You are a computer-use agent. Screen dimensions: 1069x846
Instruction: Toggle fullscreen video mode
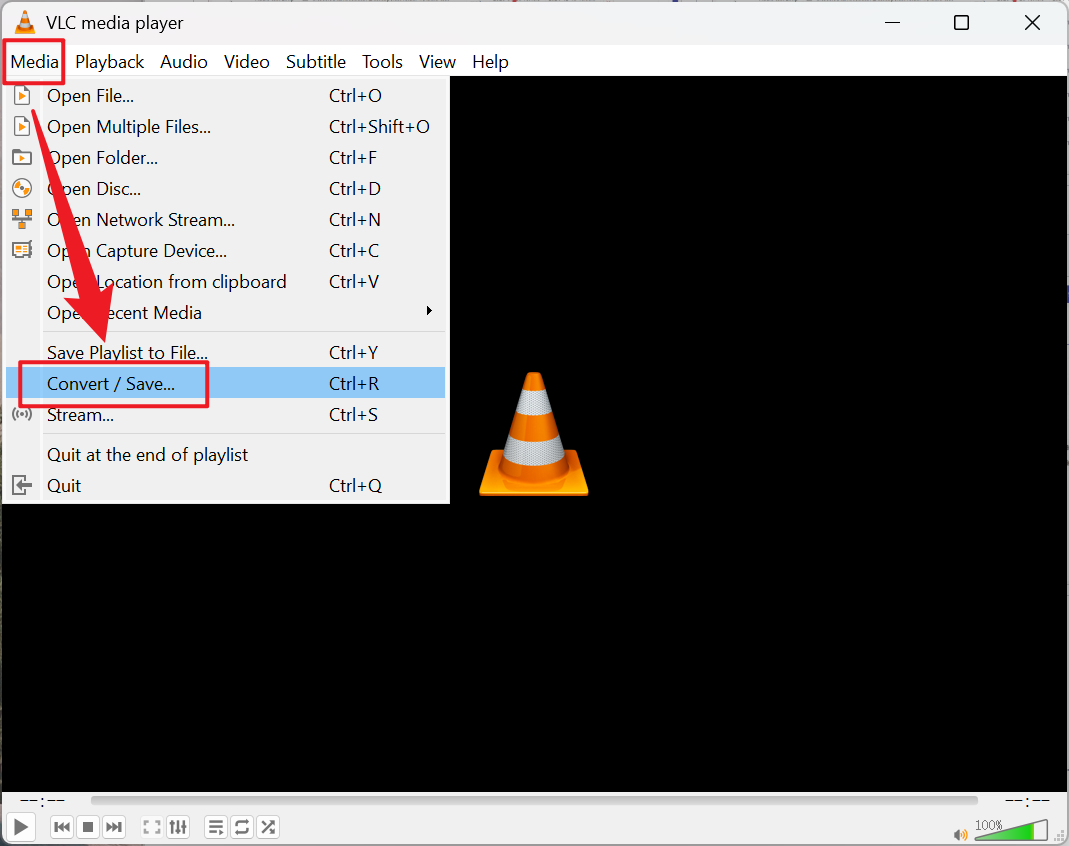coord(151,827)
